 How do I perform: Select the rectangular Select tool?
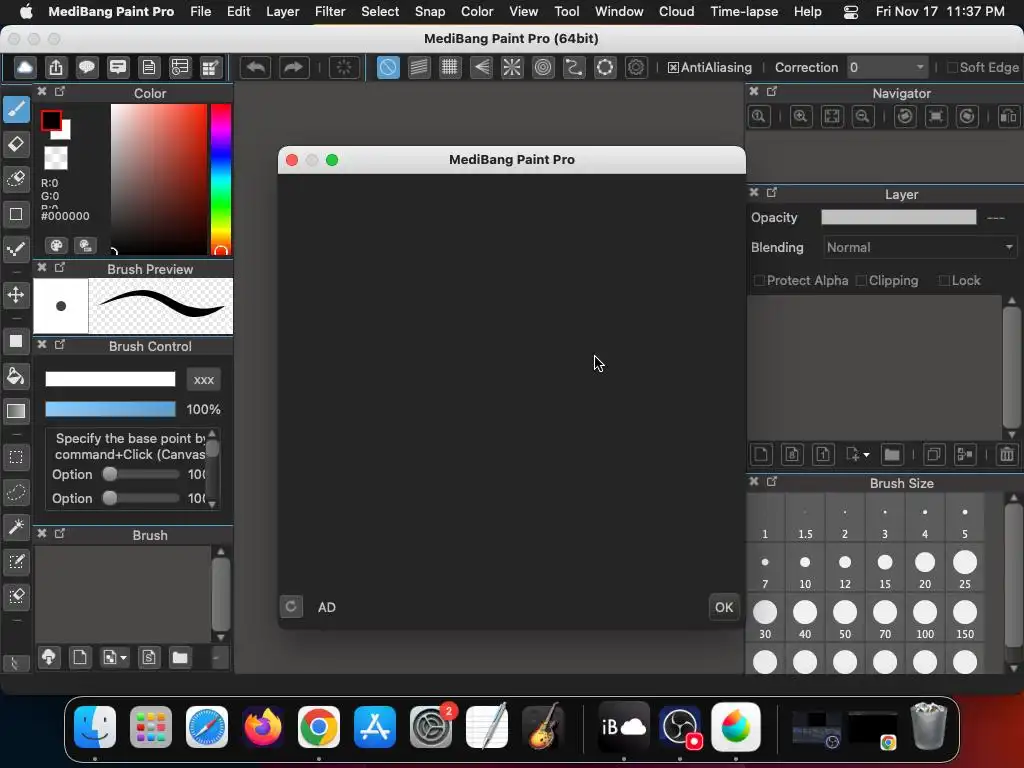(x=16, y=457)
